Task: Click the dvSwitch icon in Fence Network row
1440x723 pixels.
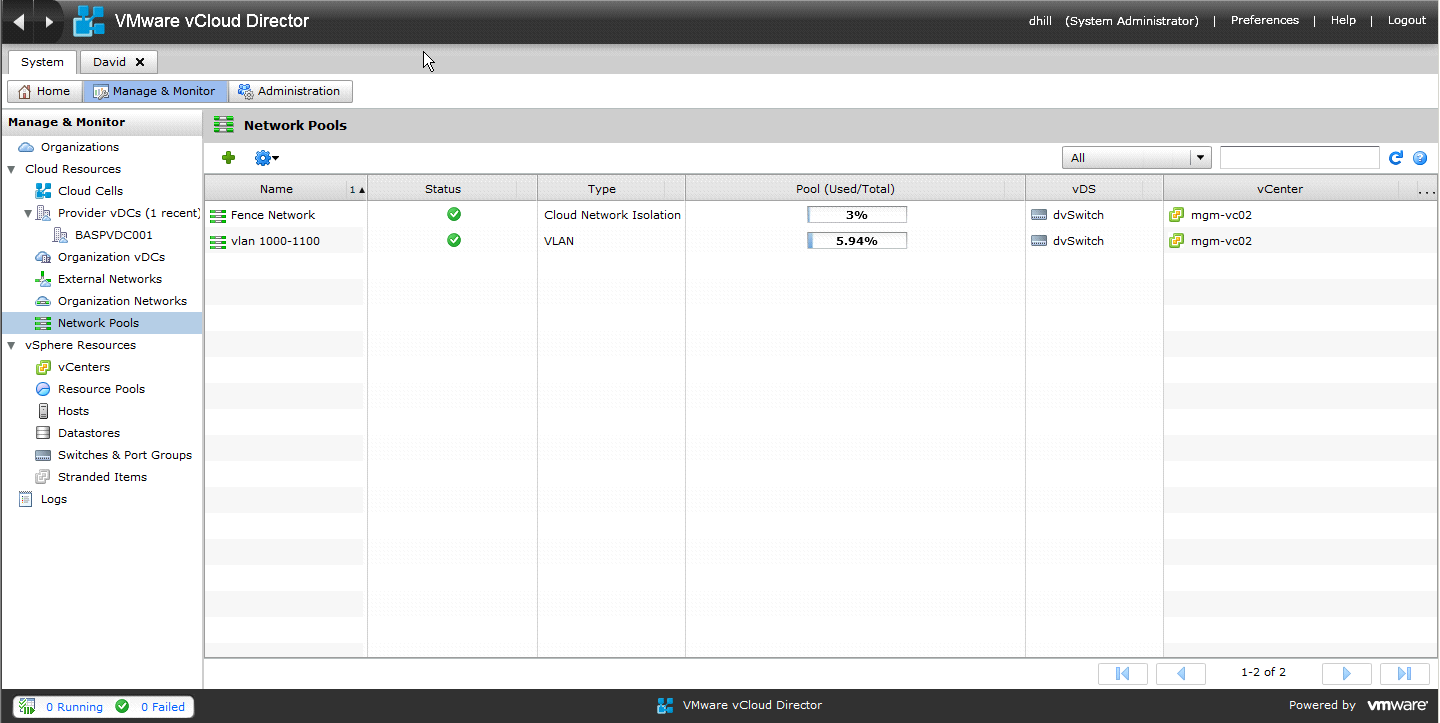Action: coord(1039,215)
